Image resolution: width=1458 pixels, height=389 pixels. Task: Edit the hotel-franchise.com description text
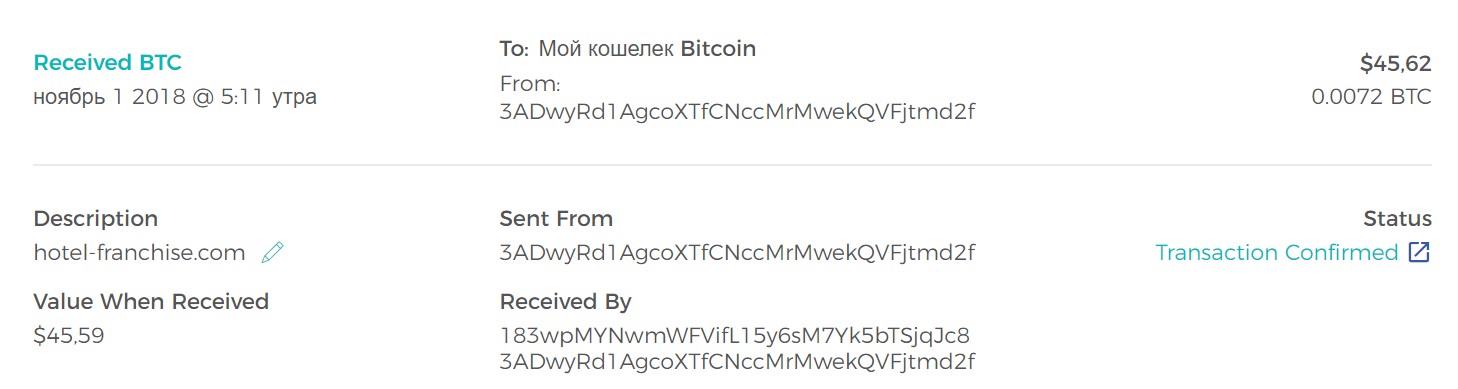(139, 253)
